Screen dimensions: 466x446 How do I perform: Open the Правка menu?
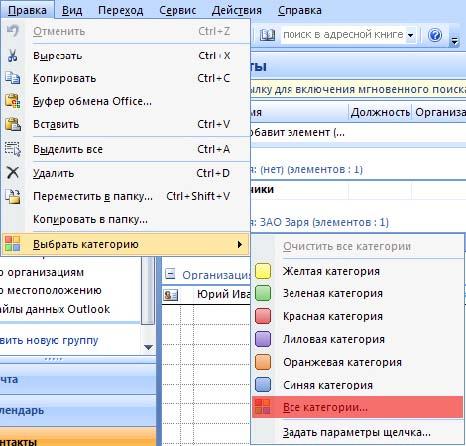pos(27,10)
